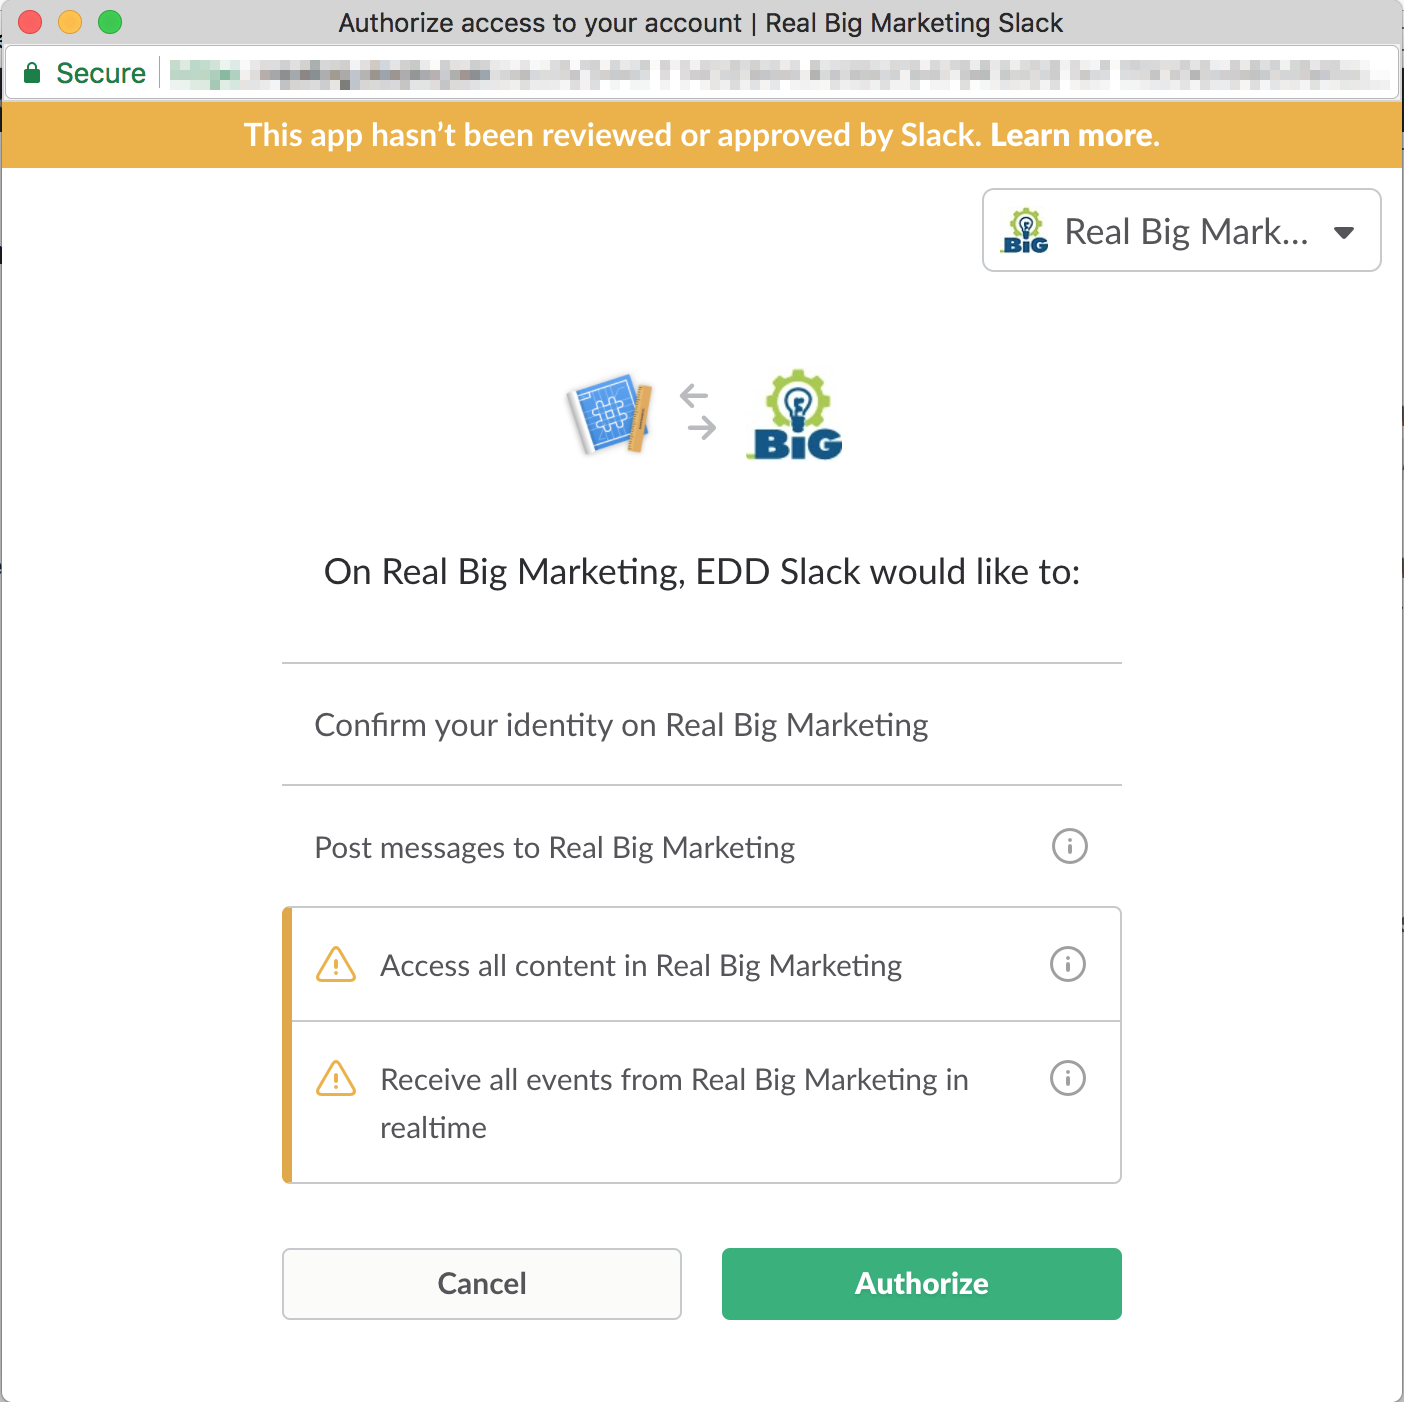1404x1402 pixels.
Task: Open the Real Big Marketing workspace dropdown
Action: point(1181,231)
